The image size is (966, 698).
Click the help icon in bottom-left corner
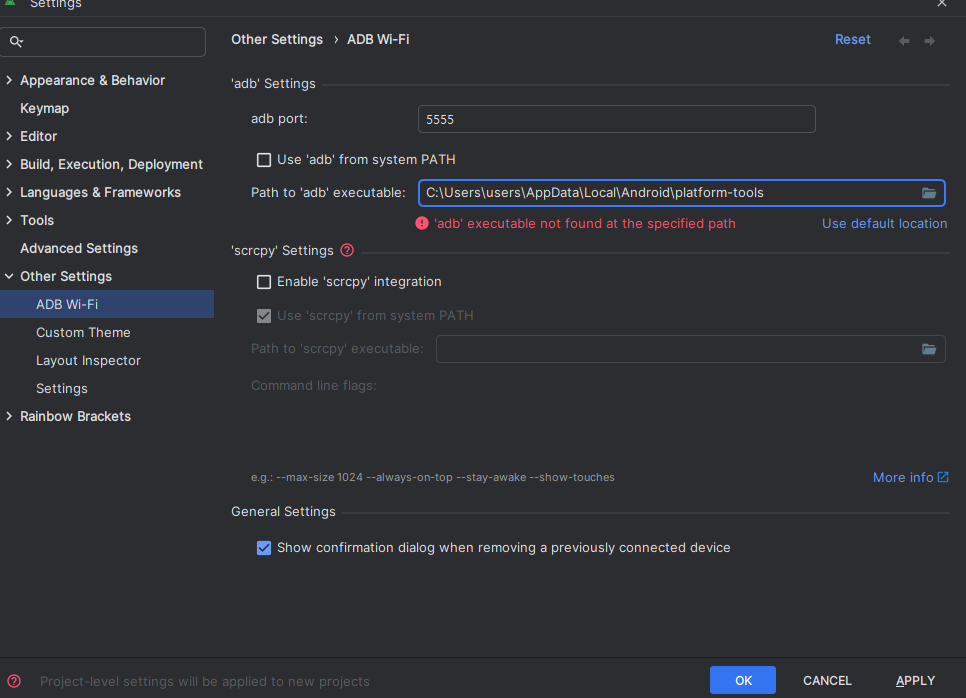click(x=14, y=681)
